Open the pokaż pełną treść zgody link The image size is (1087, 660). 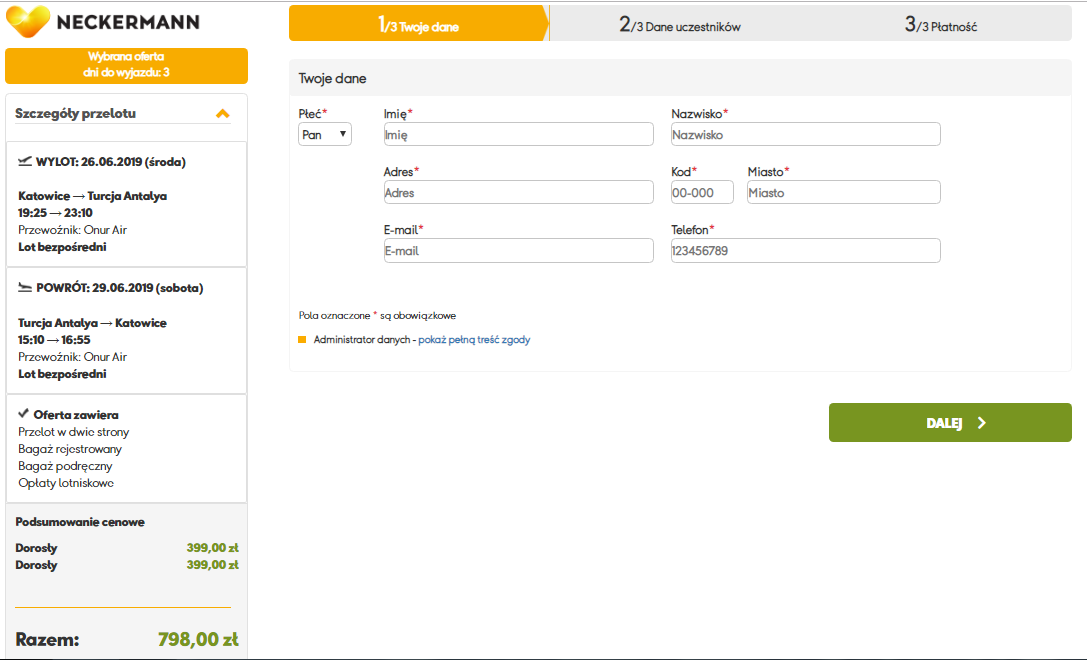coord(474,340)
